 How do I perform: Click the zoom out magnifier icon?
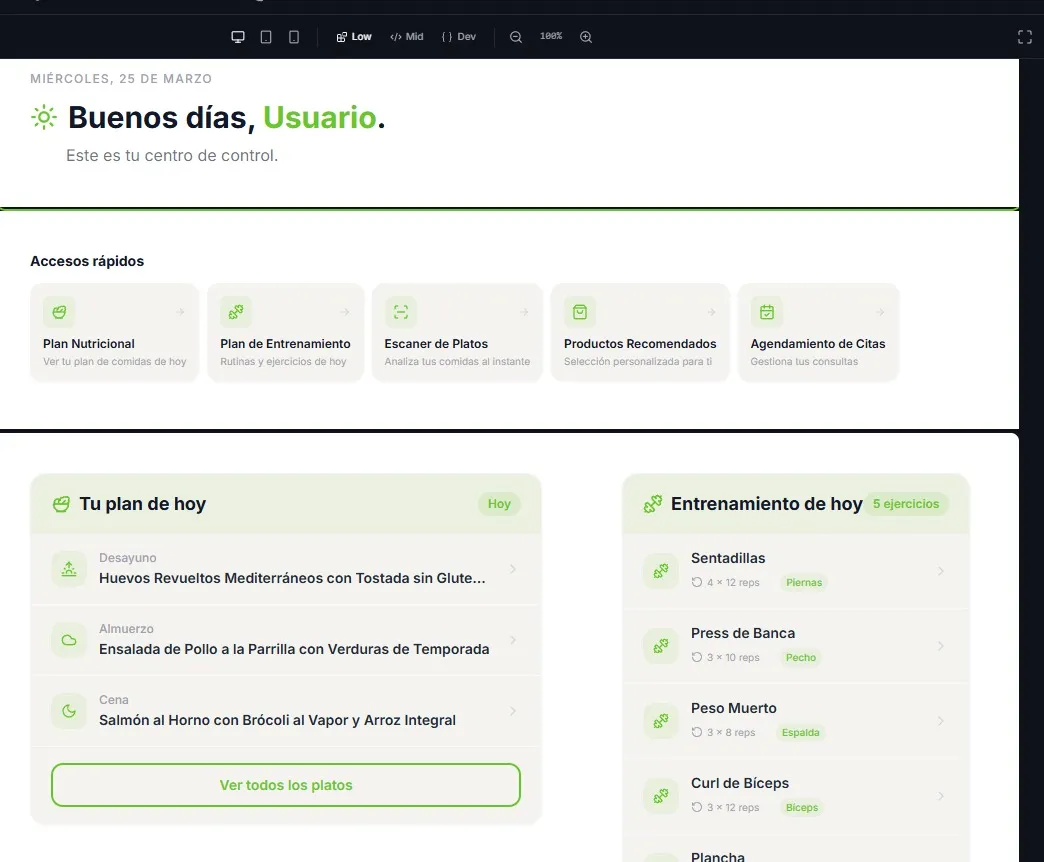coord(516,37)
